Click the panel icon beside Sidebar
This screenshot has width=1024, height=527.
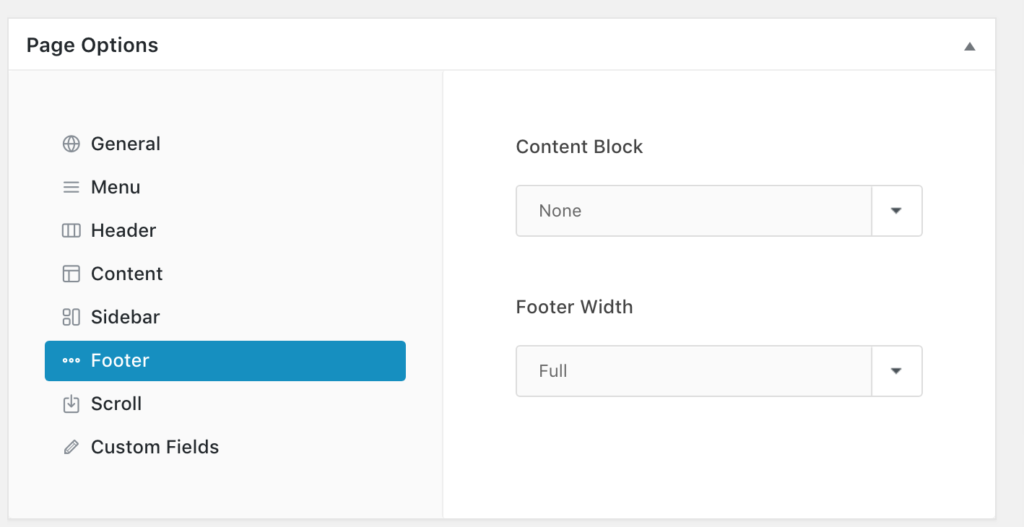point(71,317)
